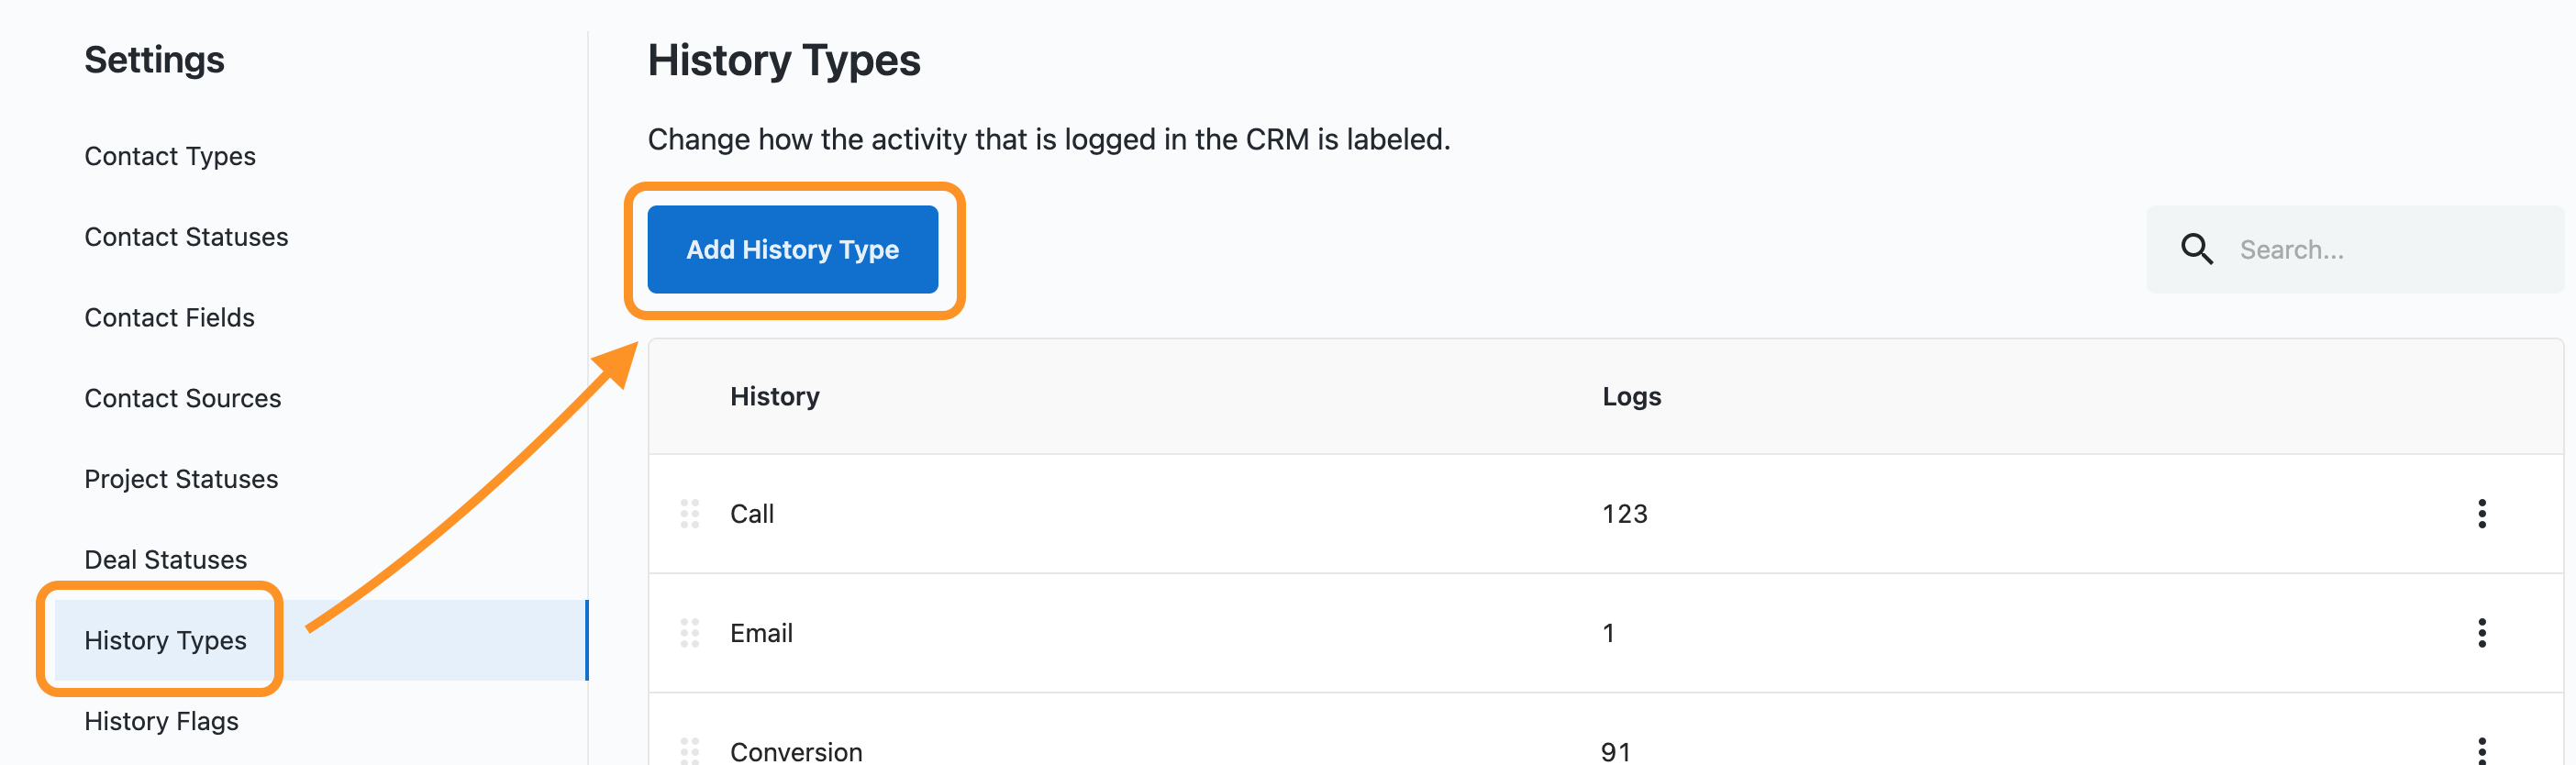Screen dimensions: 2576x765
Task: Open Contact Types settings
Action: click(x=170, y=156)
